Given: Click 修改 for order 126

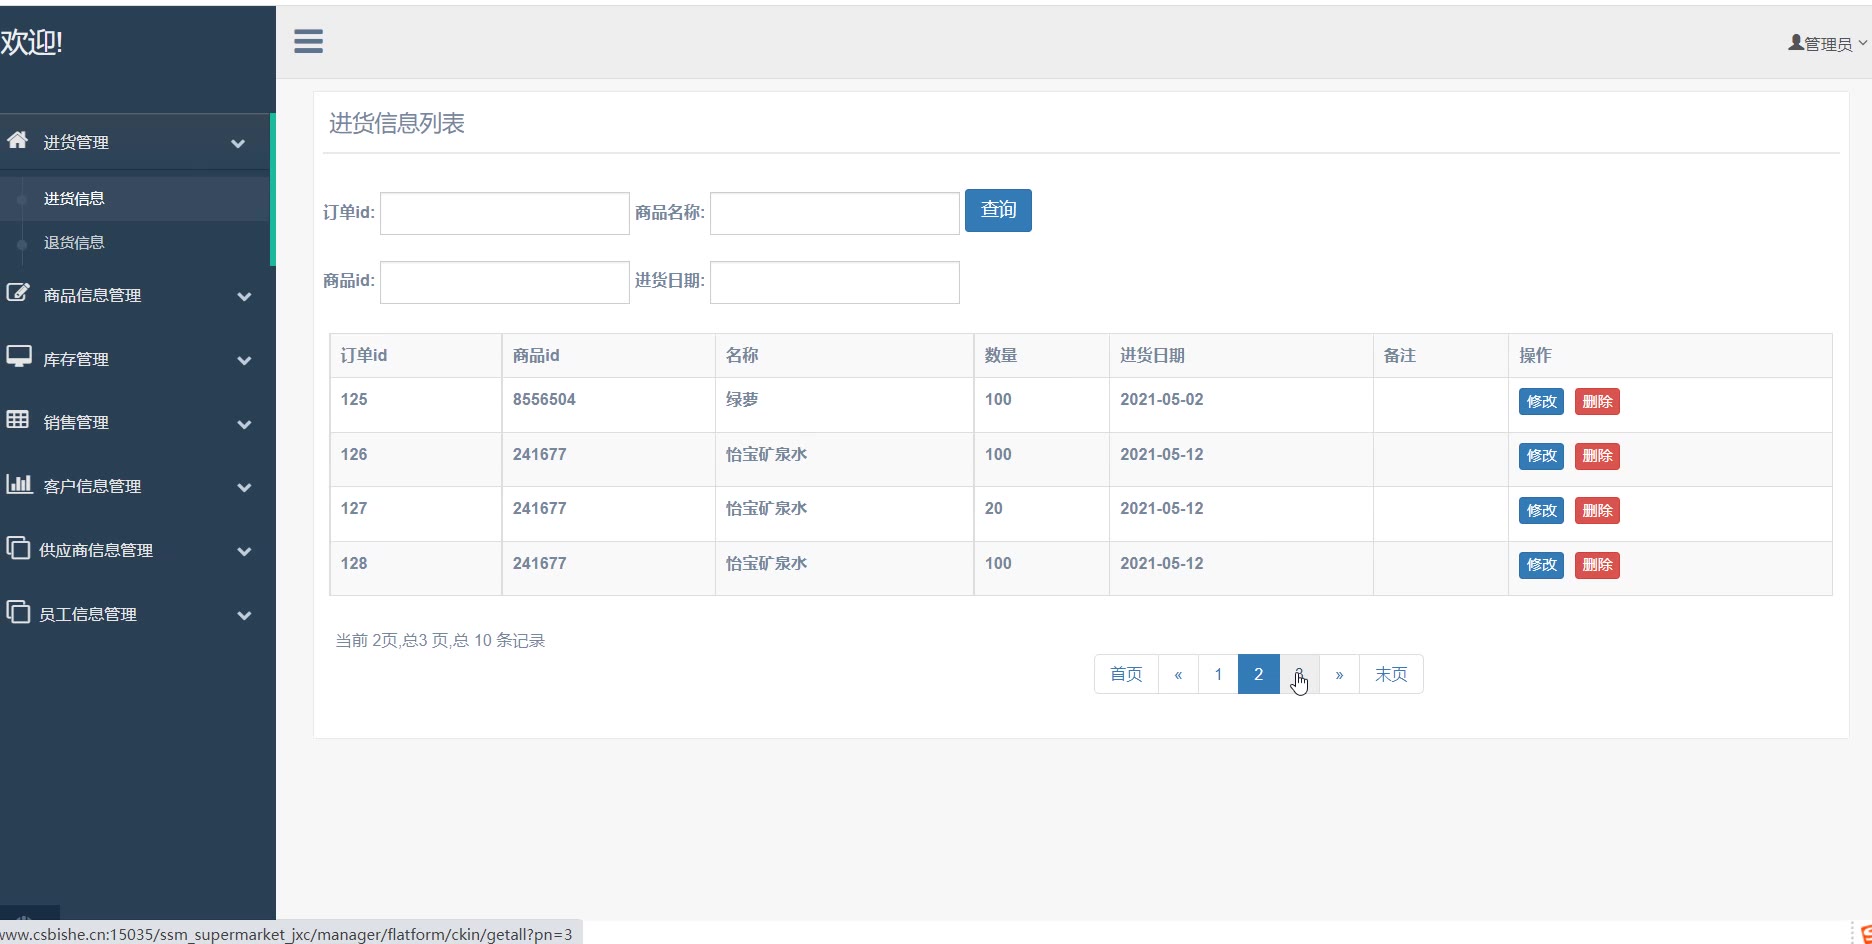Looking at the screenshot, I should (x=1541, y=456).
